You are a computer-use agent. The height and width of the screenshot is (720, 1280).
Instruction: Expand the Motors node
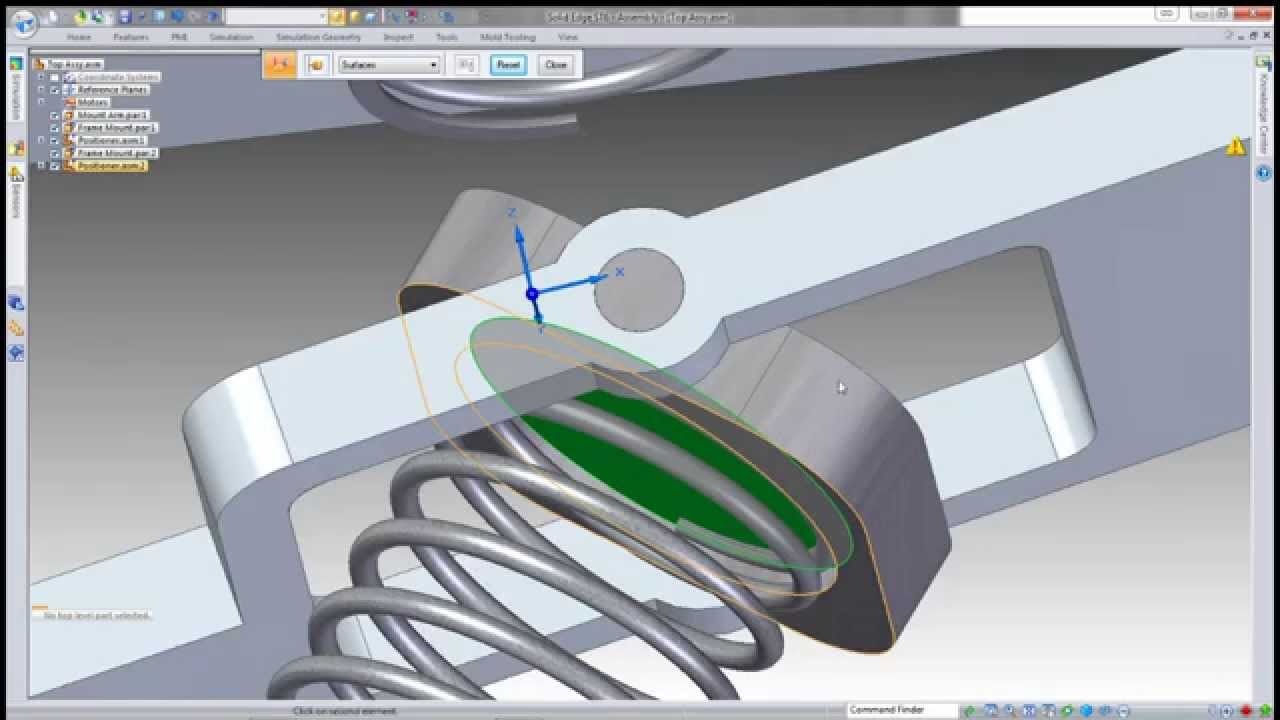41,102
